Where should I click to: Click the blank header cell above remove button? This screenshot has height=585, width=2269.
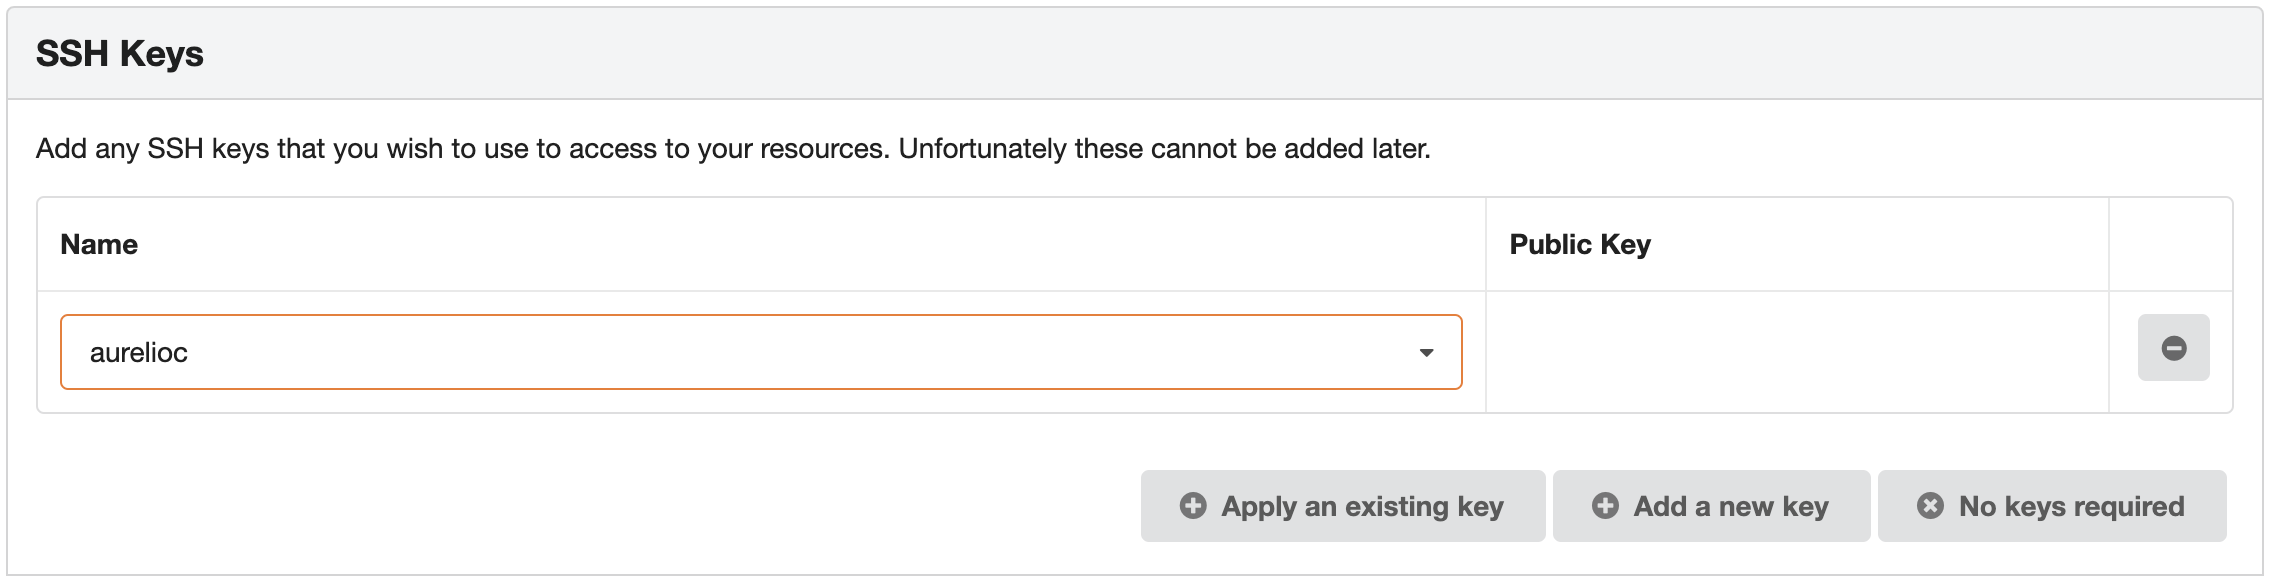click(x=2170, y=245)
